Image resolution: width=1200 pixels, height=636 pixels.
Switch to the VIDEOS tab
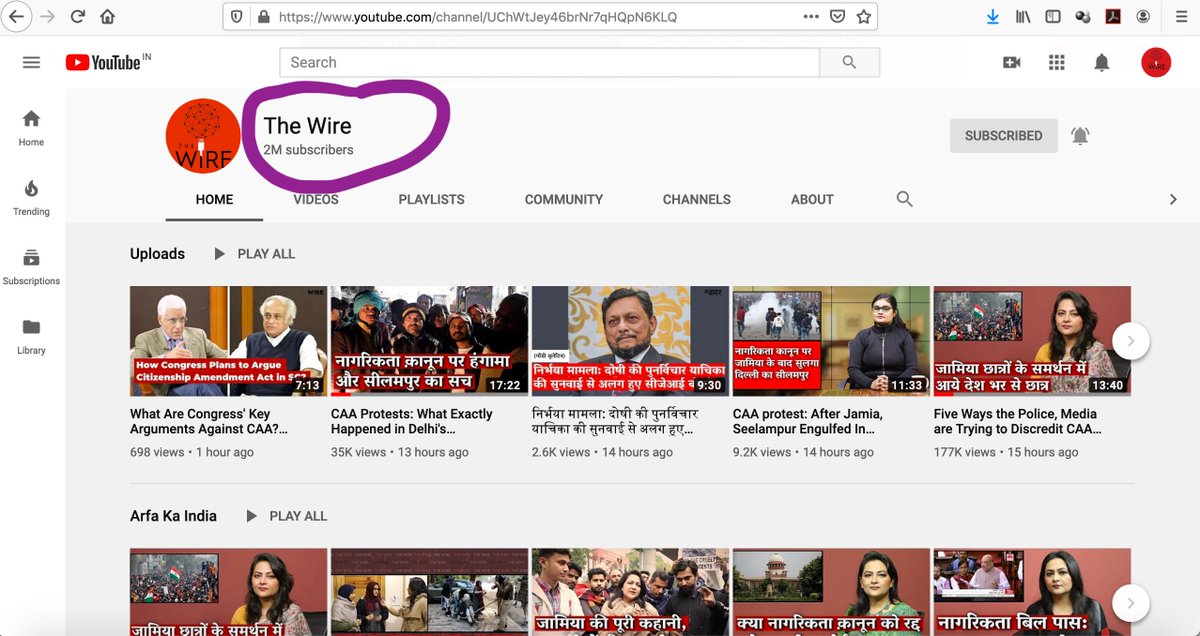[x=316, y=199]
